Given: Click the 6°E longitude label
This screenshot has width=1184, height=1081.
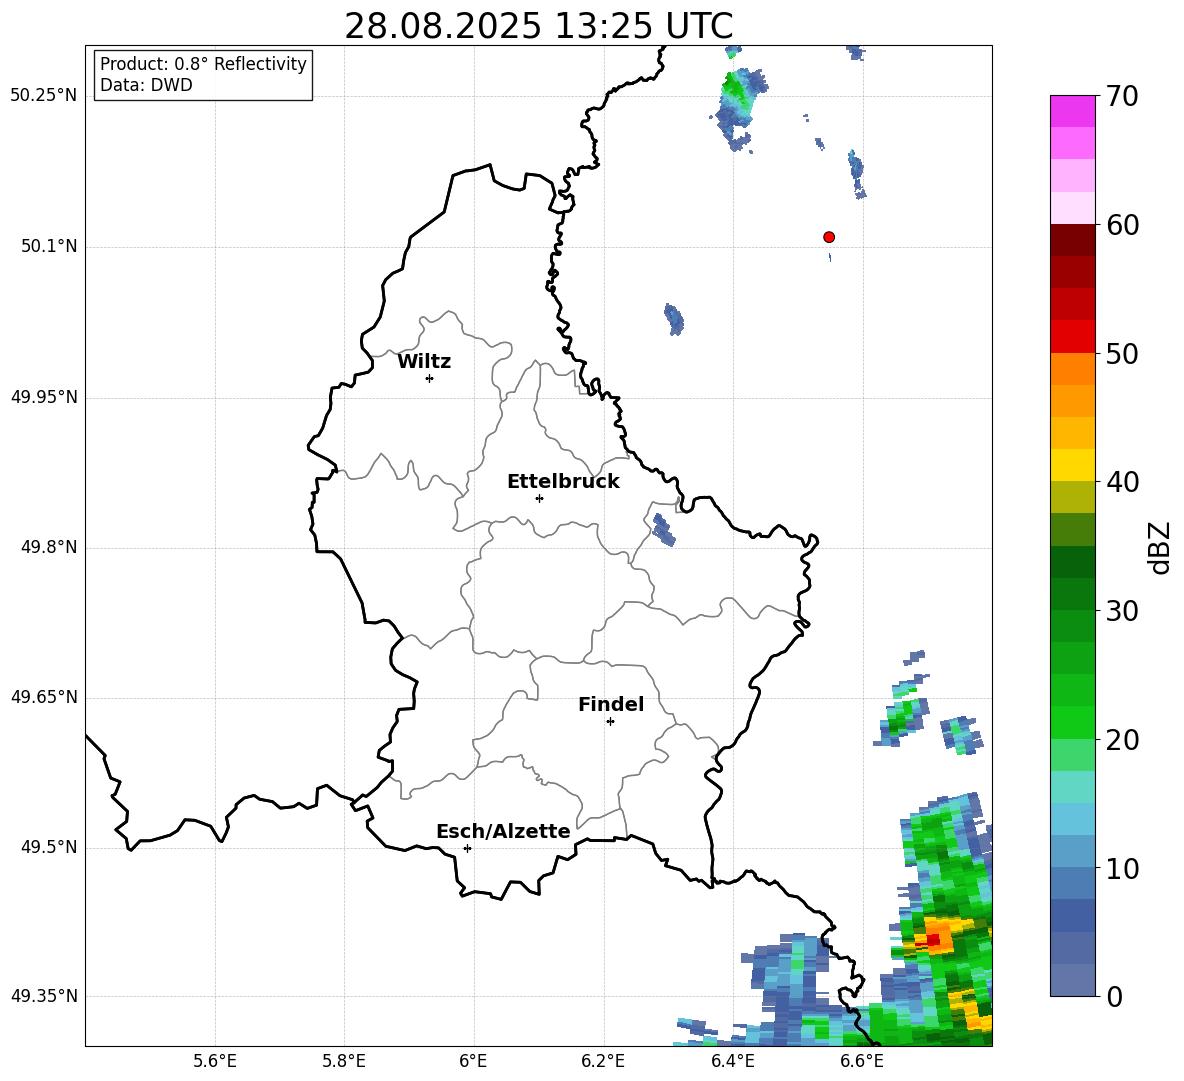Looking at the screenshot, I should (x=473, y=1061).
